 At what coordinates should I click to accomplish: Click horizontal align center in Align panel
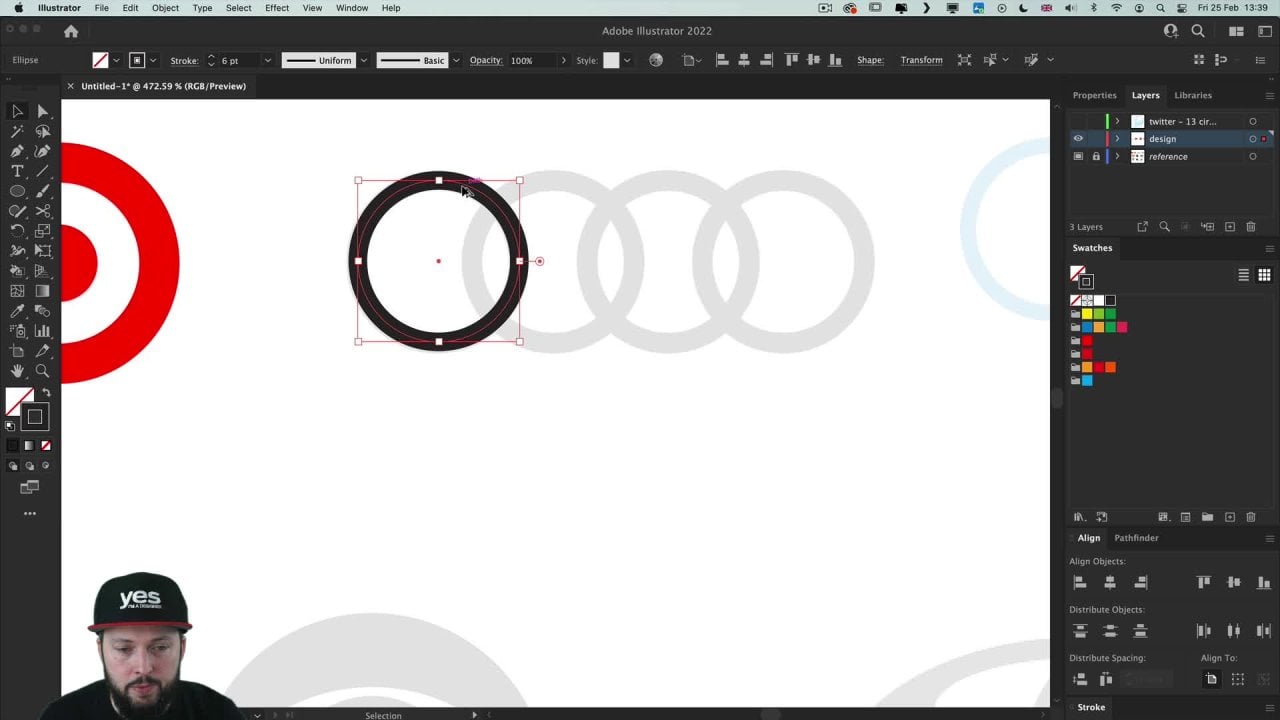pos(1110,582)
